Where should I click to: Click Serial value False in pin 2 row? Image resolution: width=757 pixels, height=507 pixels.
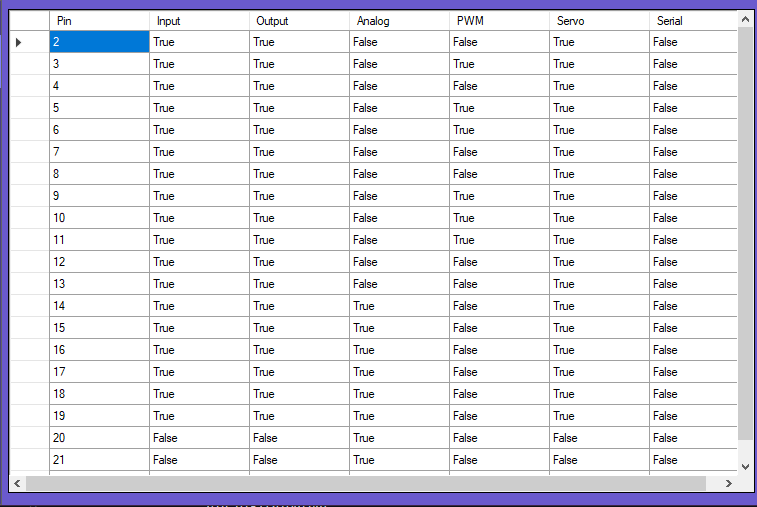tap(693, 42)
